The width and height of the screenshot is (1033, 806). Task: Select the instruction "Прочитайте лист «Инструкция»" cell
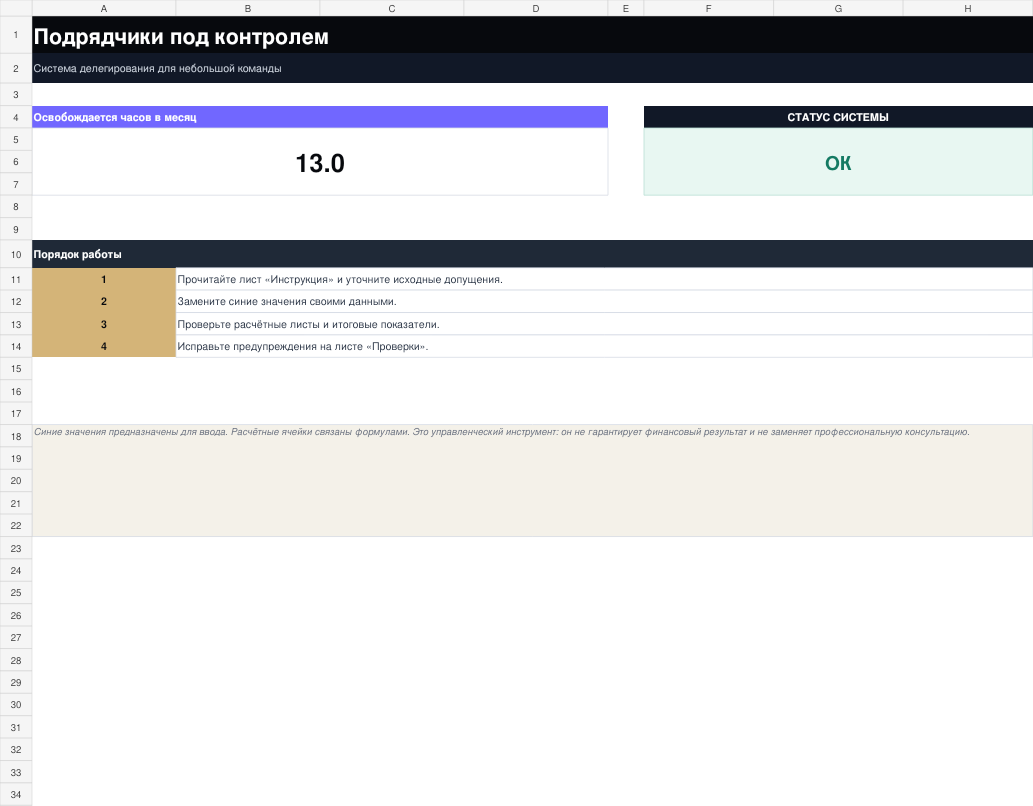604,279
